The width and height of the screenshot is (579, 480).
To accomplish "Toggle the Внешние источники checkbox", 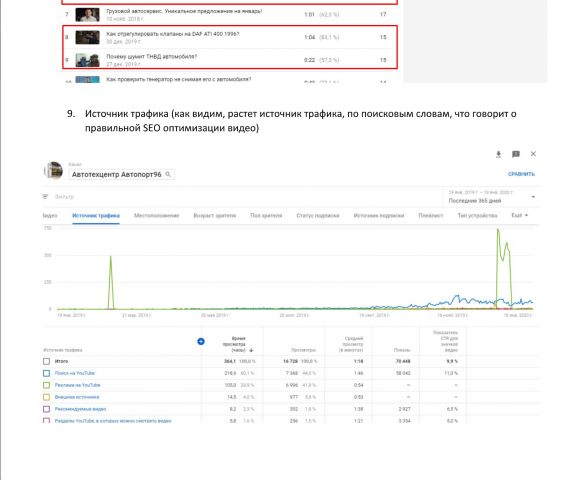I will coord(46,397).
